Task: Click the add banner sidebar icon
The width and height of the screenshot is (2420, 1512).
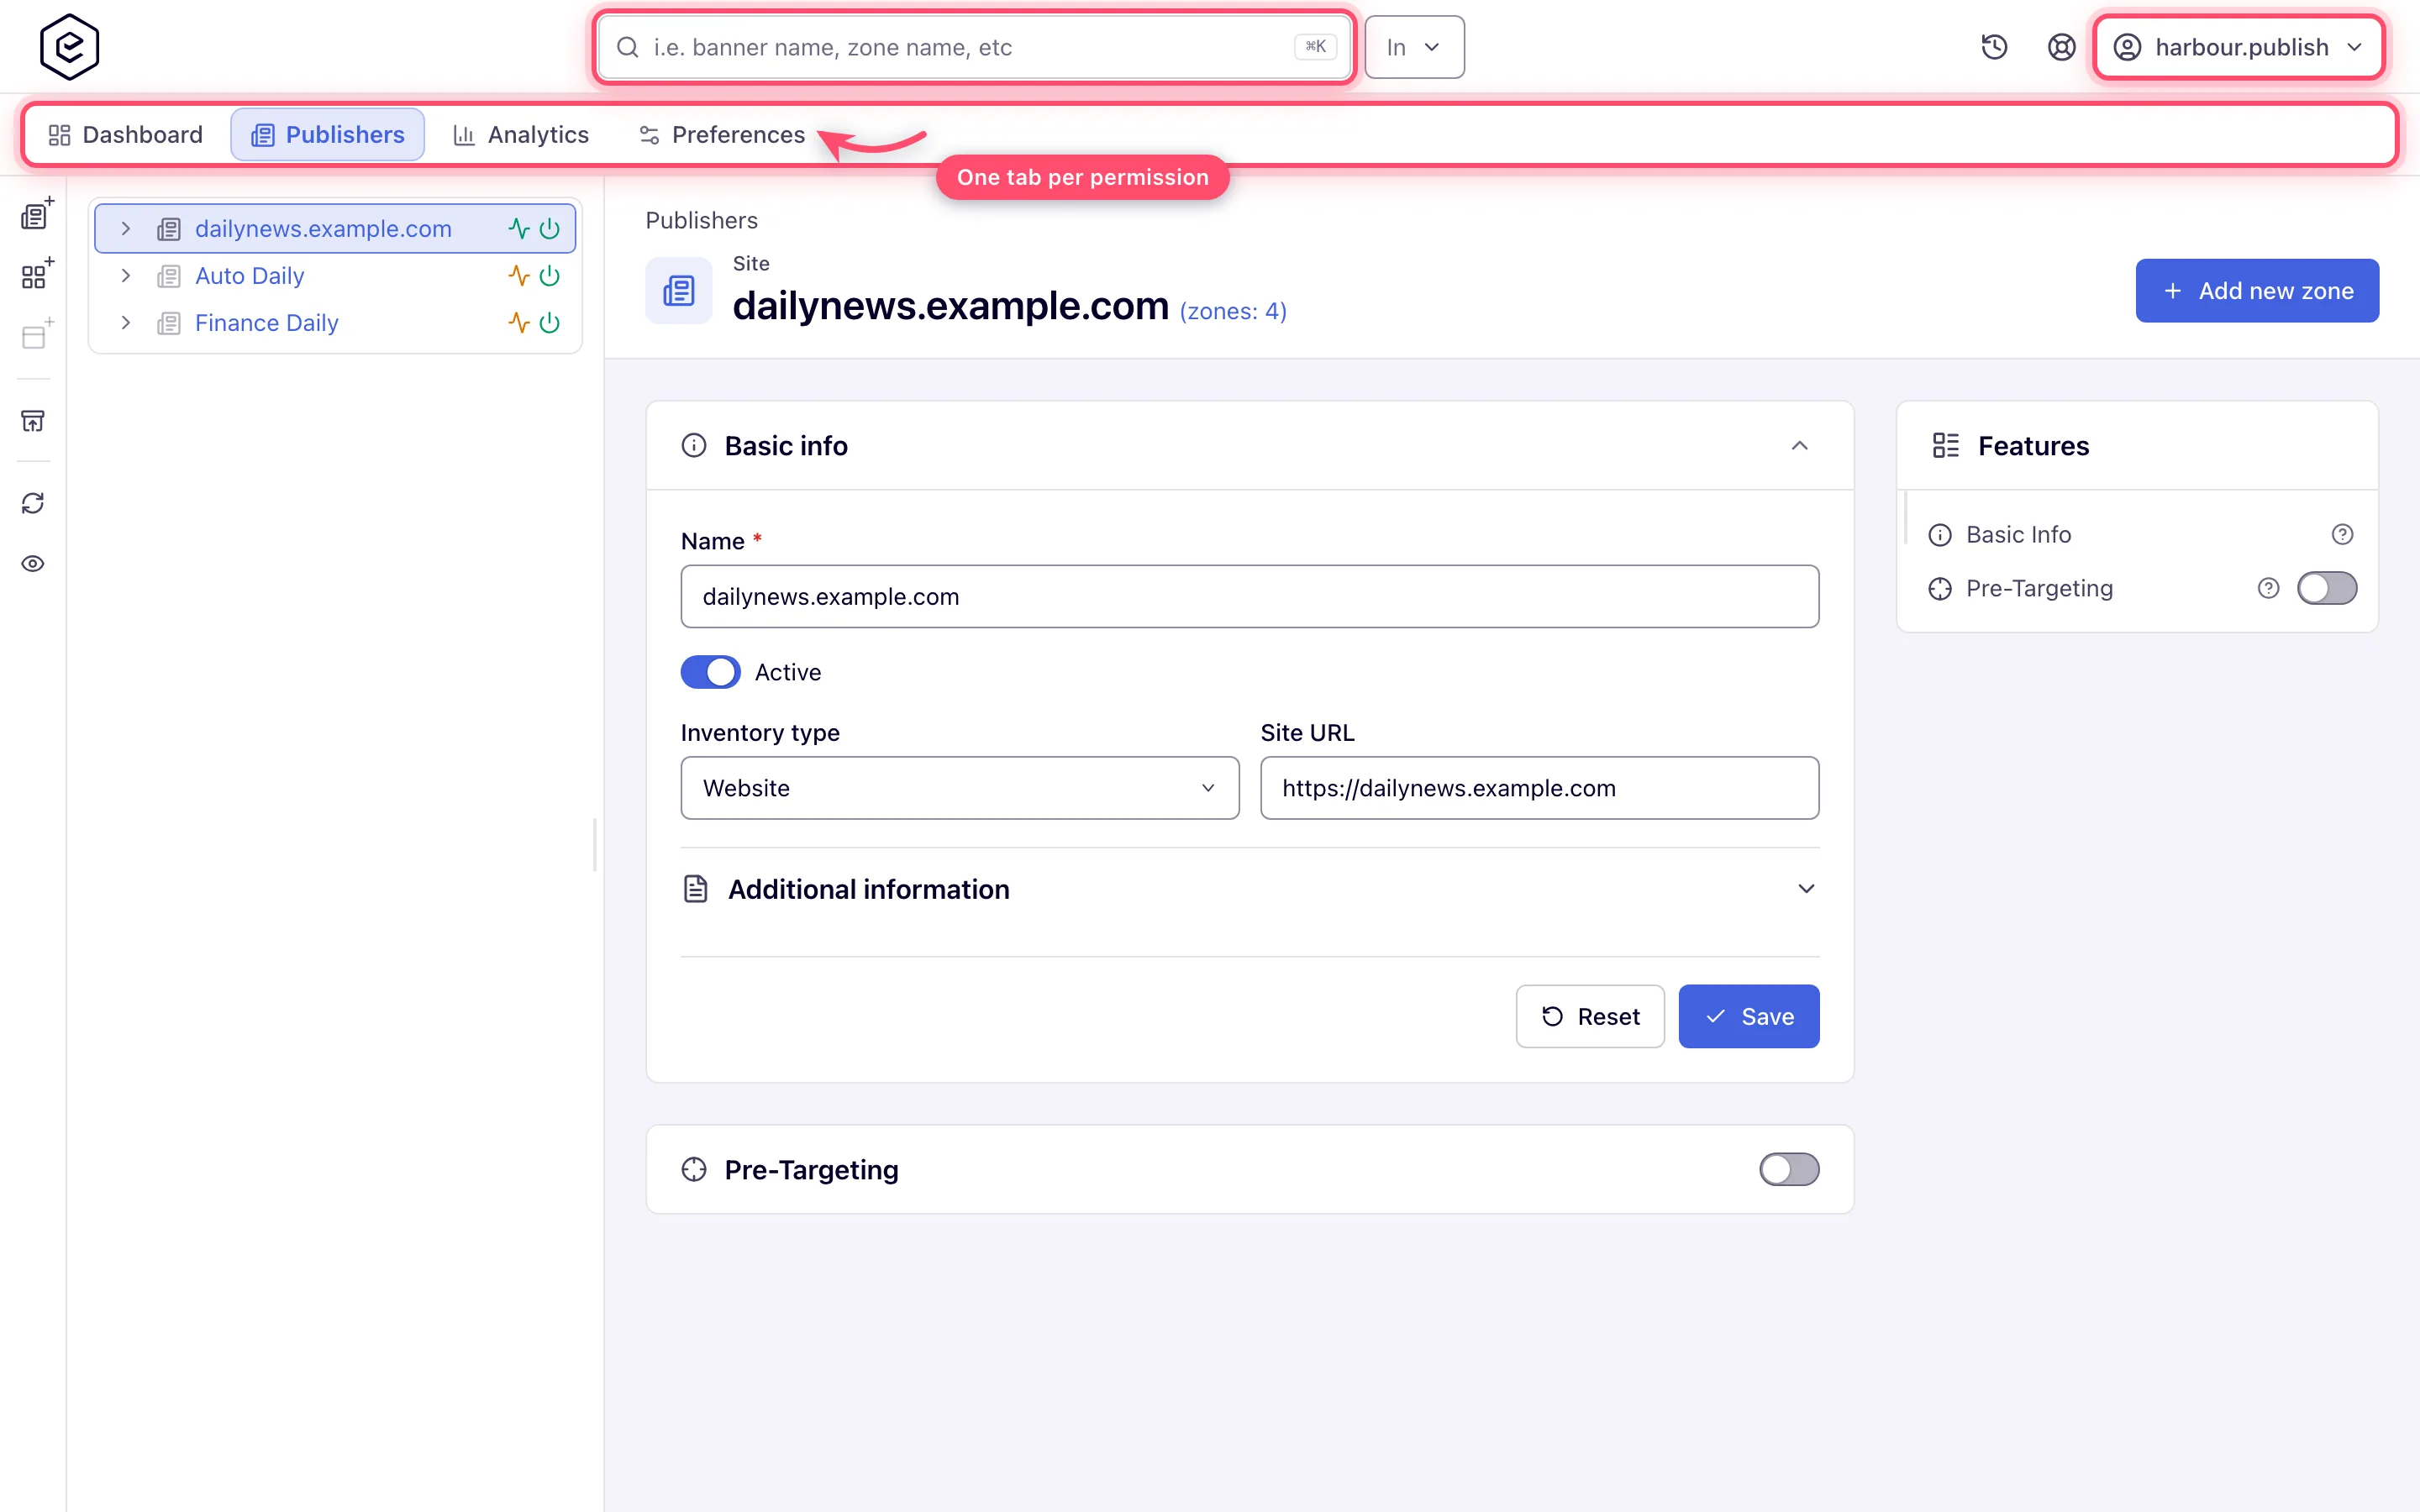Action: 36,335
